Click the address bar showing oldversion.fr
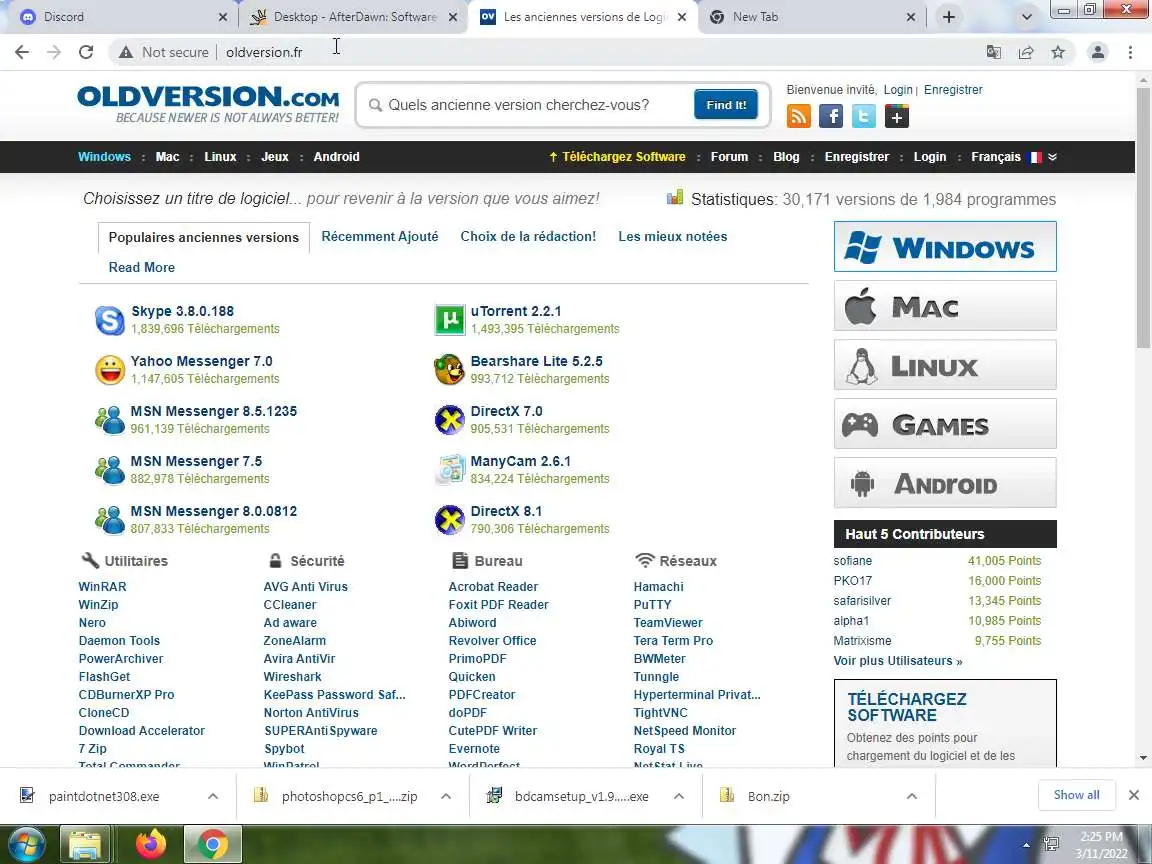1152x864 pixels. coord(544,52)
